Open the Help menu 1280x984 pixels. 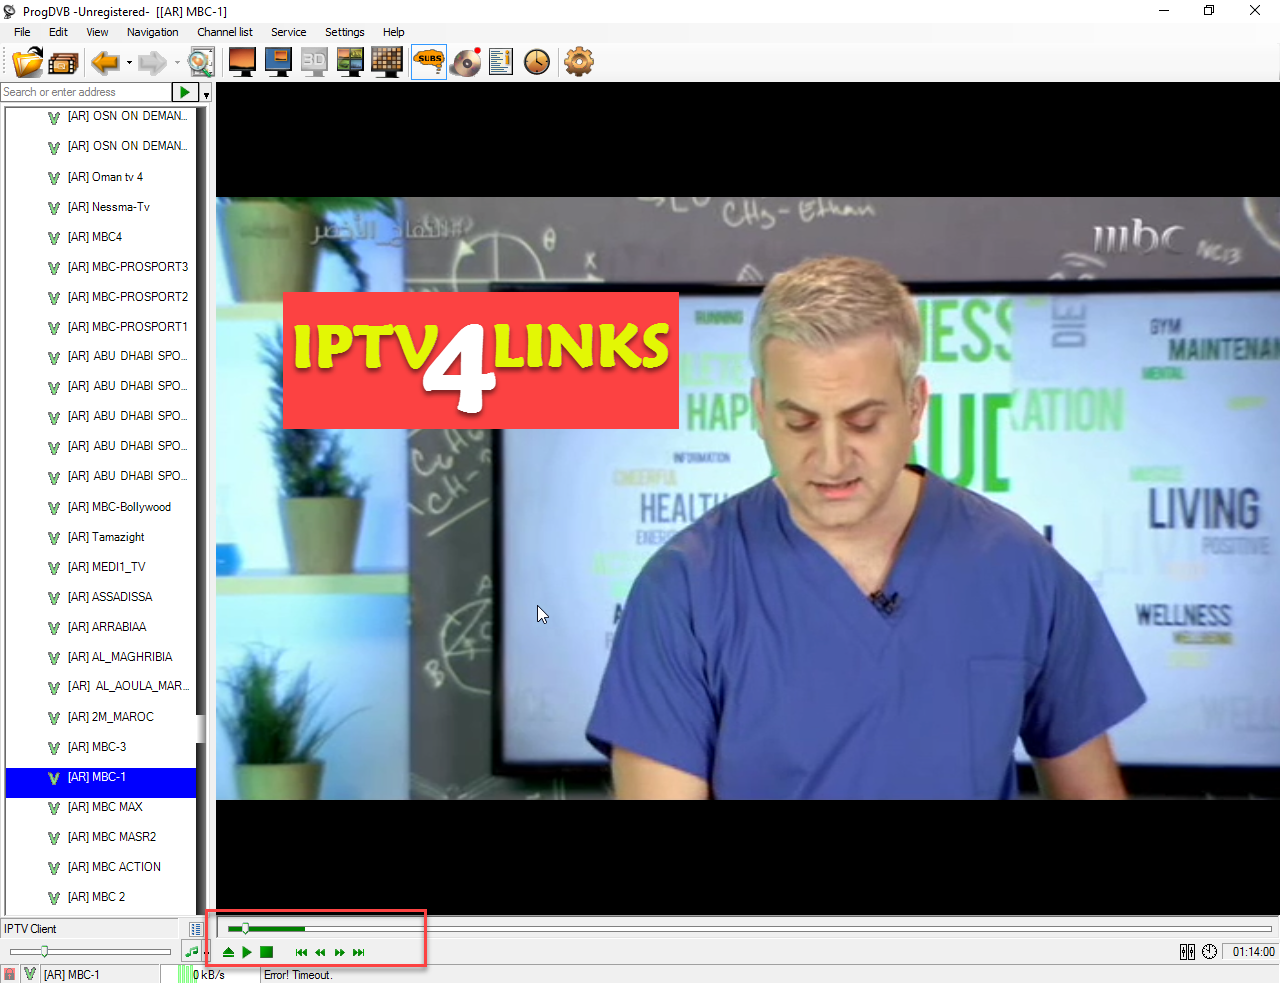394,32
